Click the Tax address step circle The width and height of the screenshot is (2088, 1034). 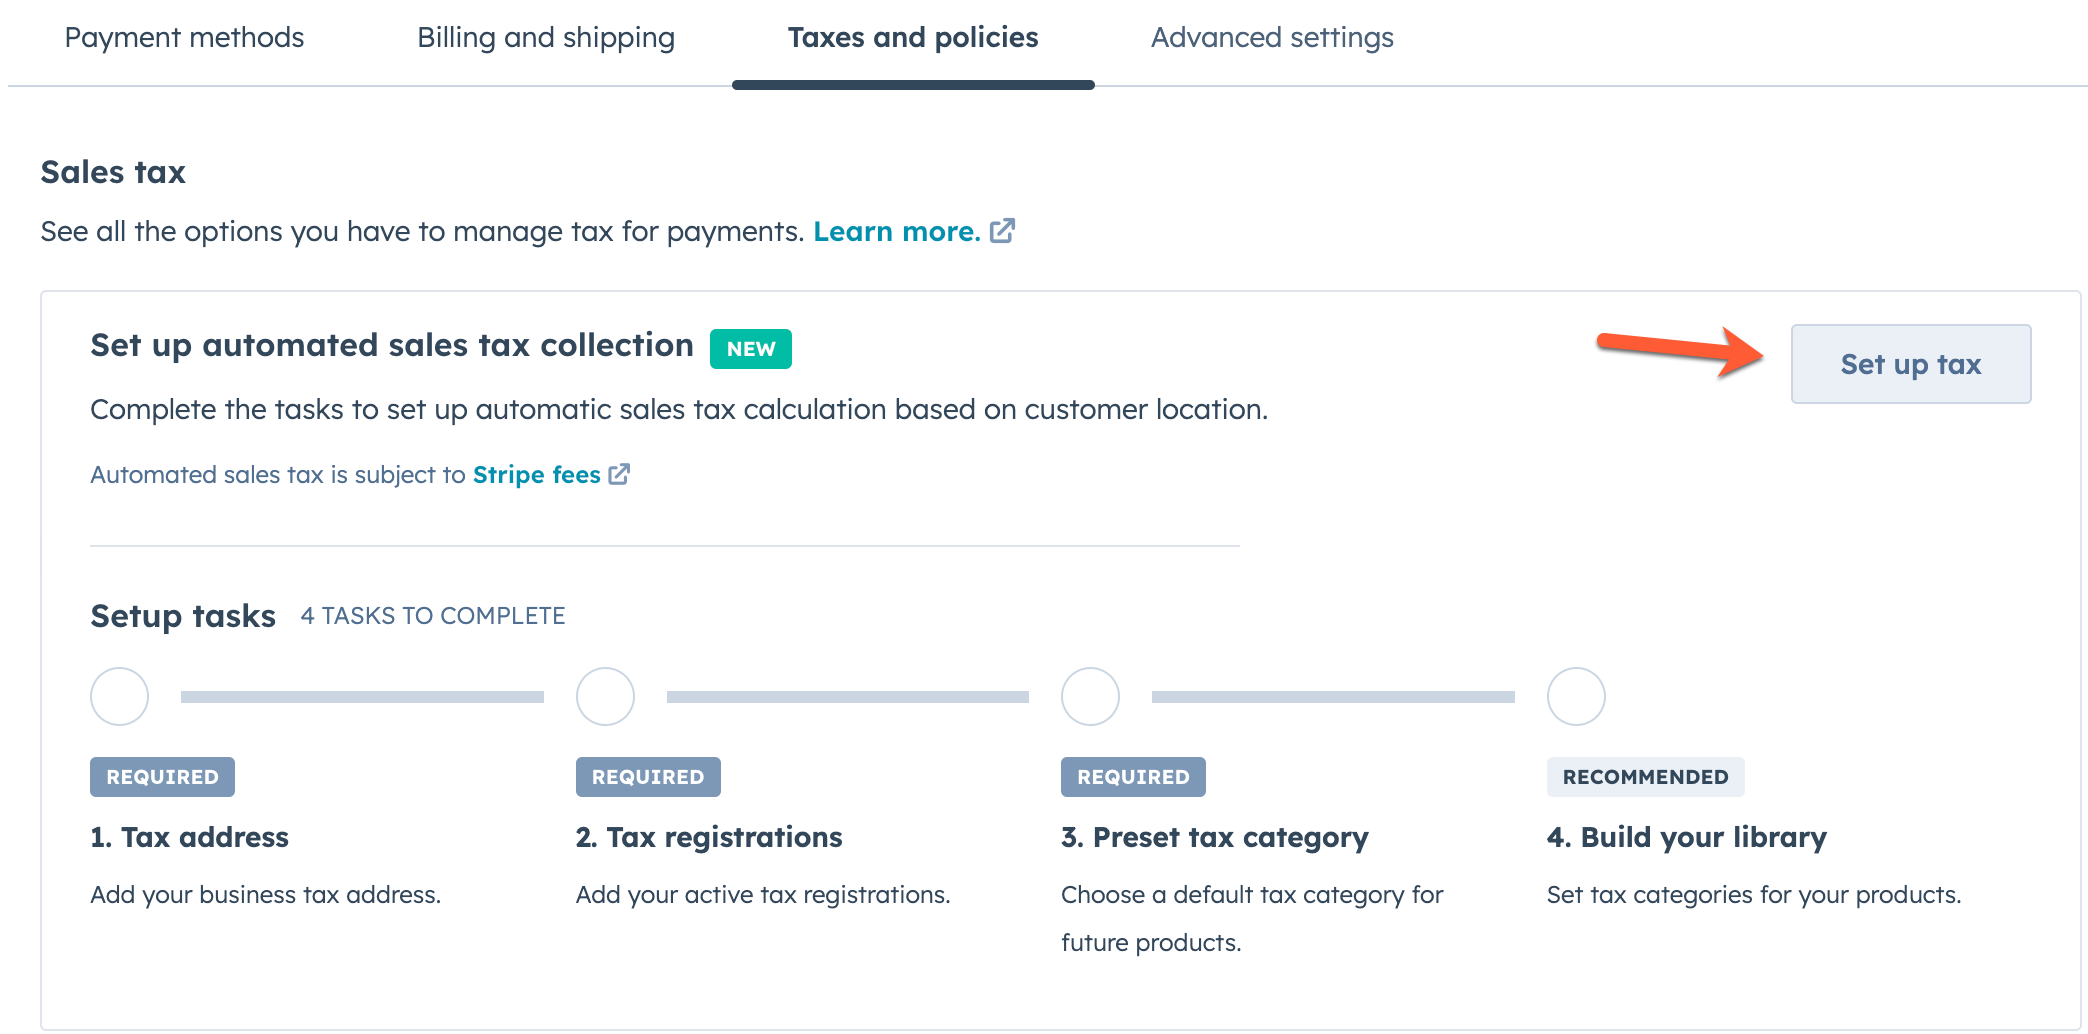(119, 696)
